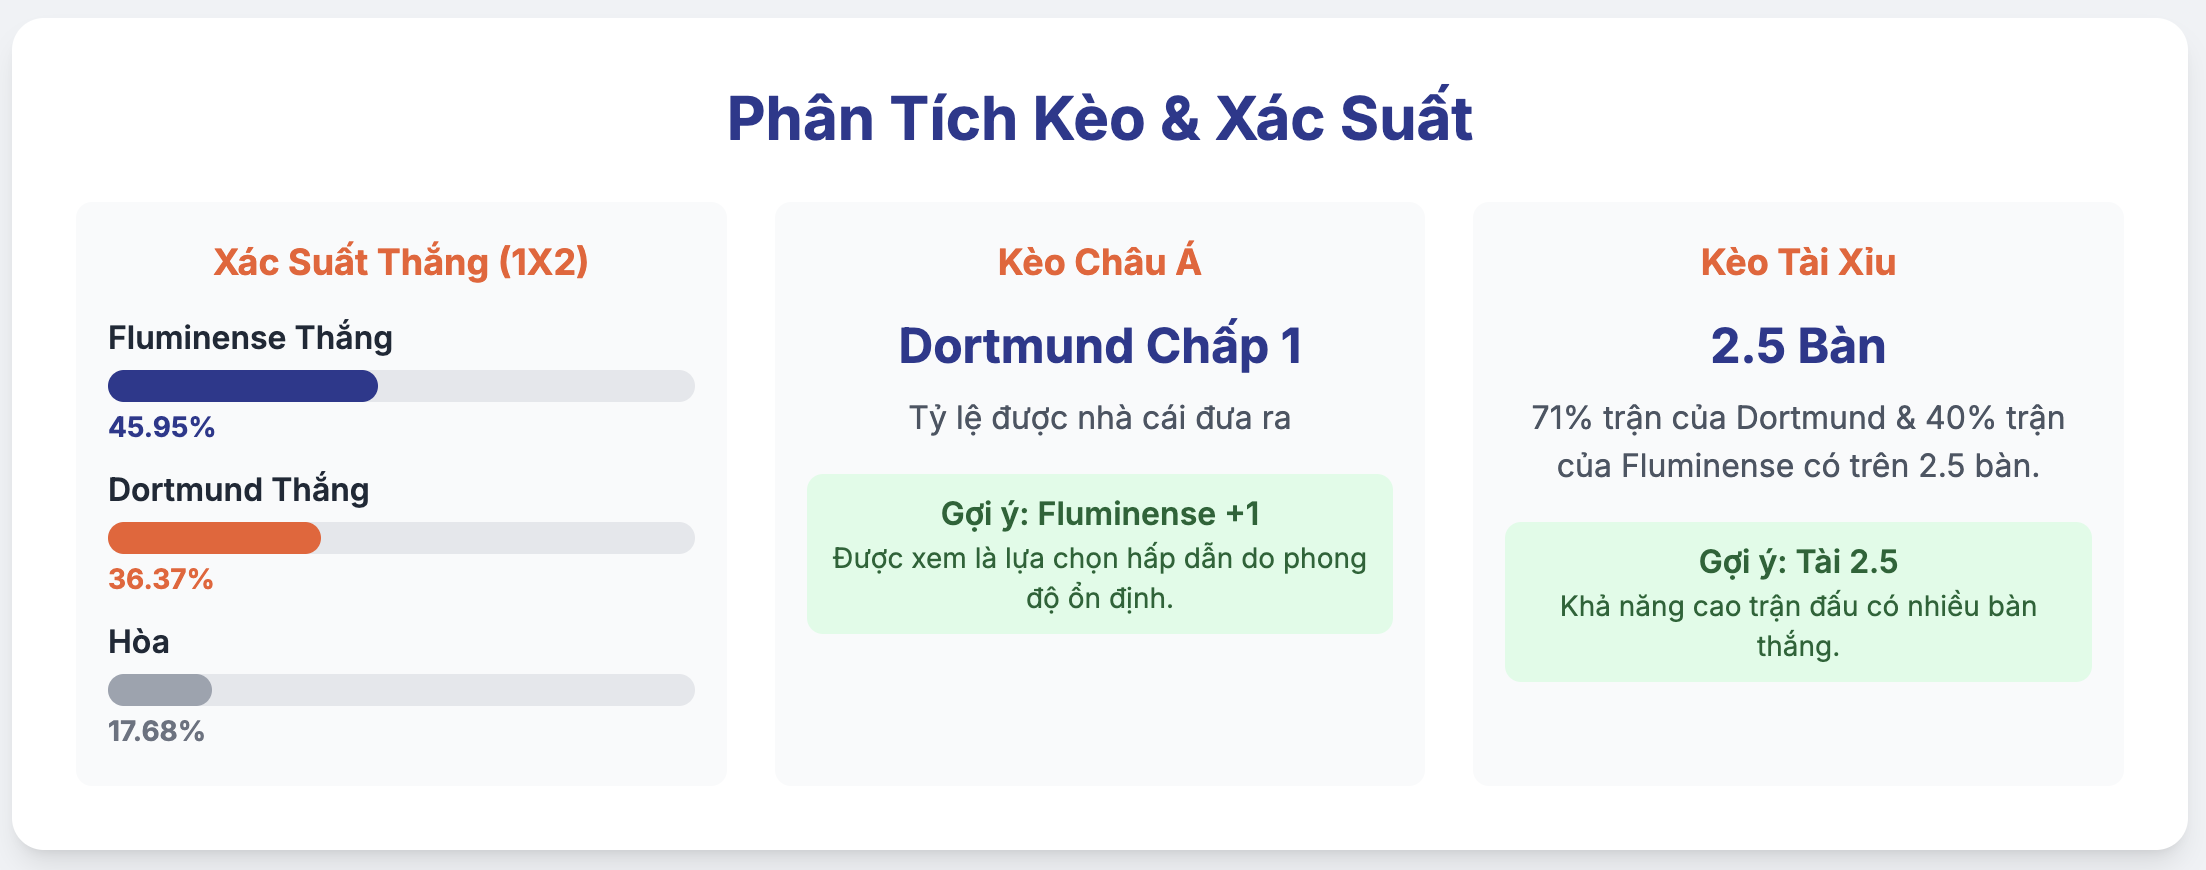Click the 45.95% percentage value
This screenshot has height=870, width=2206.
coord(162,427)
